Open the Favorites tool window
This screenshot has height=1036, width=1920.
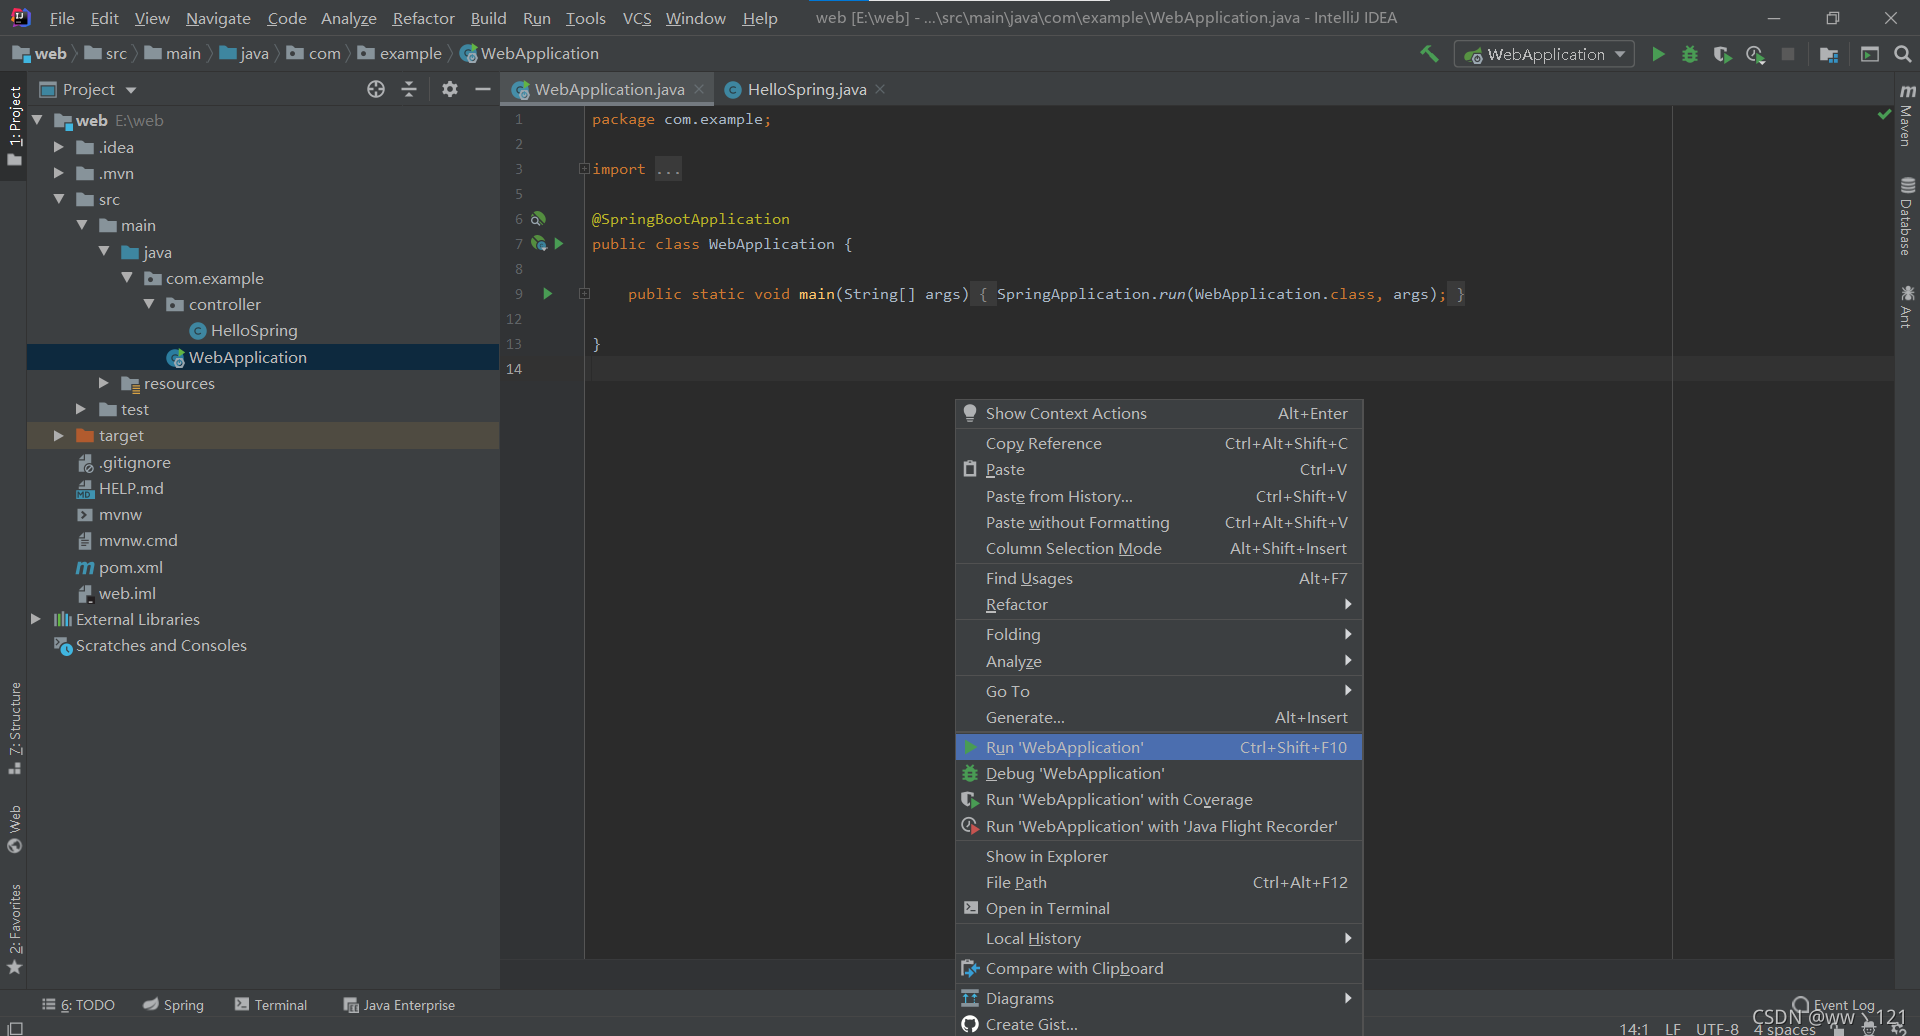pyautogui.click(x=14, y=928)
